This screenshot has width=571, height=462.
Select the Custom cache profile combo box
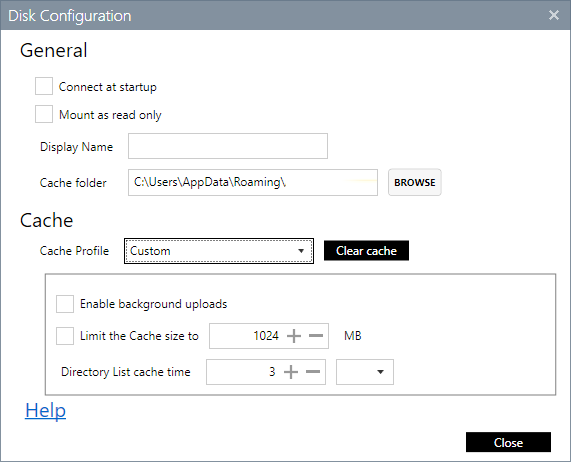click(x=219, y=251)
